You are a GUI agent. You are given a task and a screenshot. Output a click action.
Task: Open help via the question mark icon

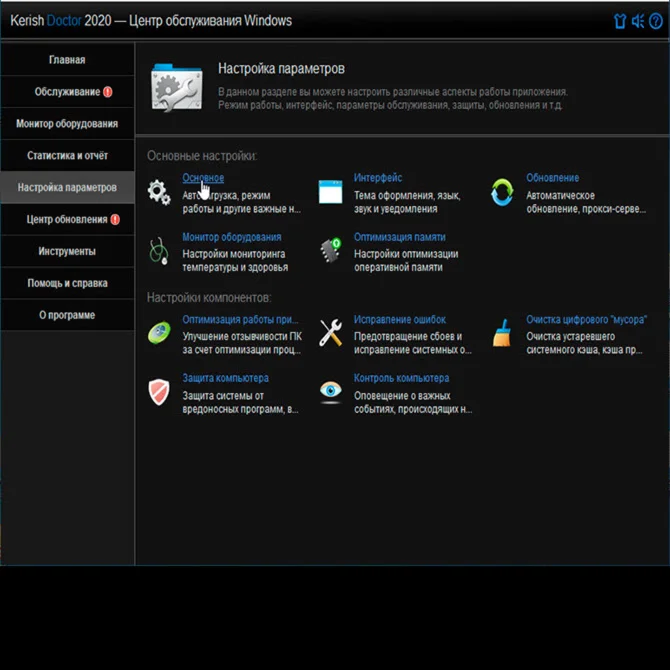click(655, 21)
